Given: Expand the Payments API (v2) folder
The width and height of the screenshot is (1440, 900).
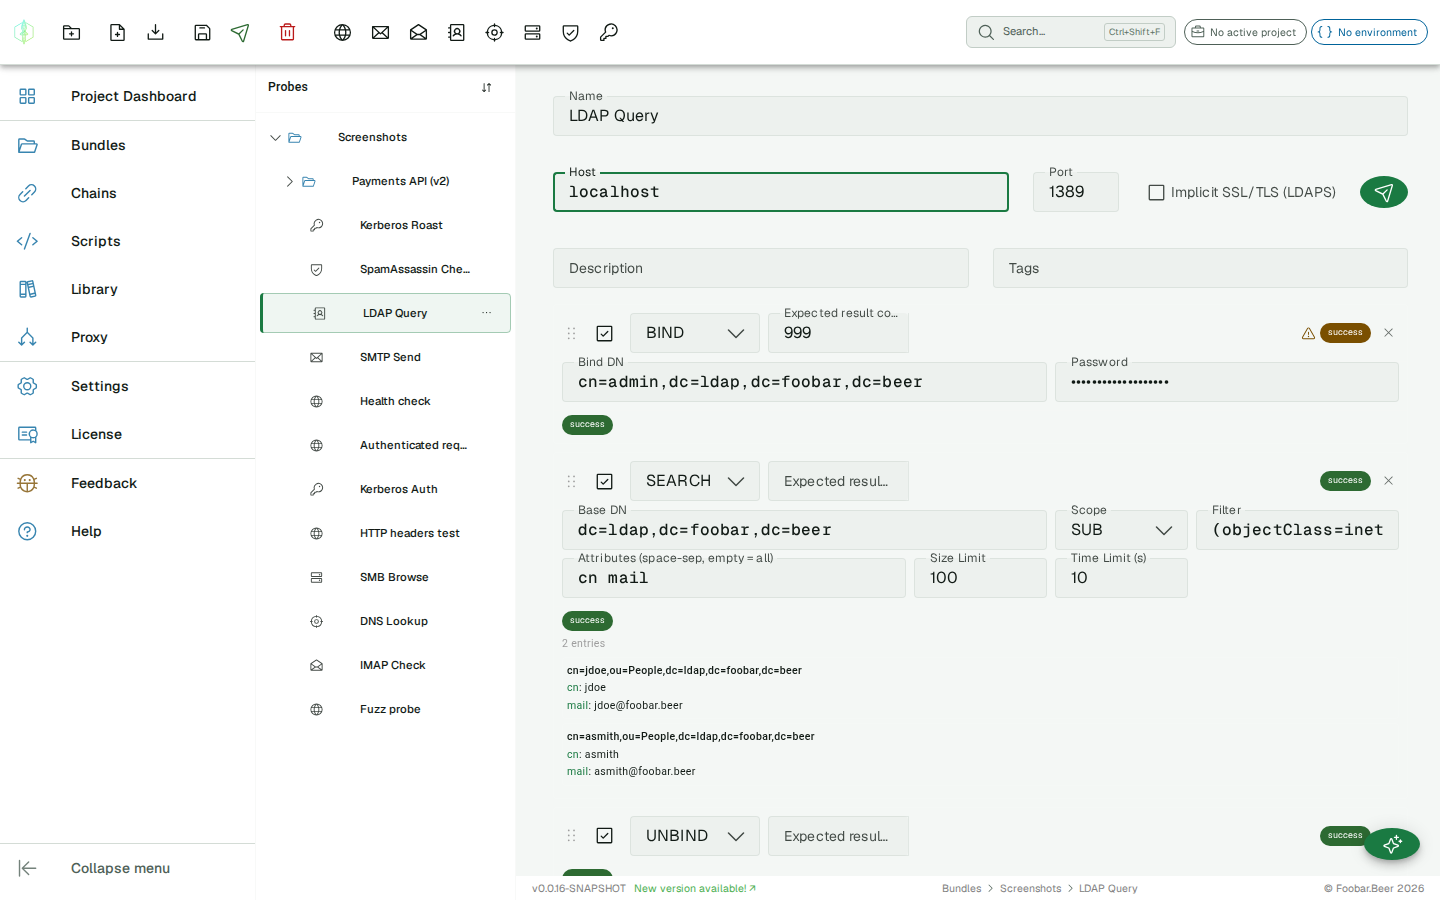Looking at the screenshot, I should pyautogui.click(x=289, y=181).
